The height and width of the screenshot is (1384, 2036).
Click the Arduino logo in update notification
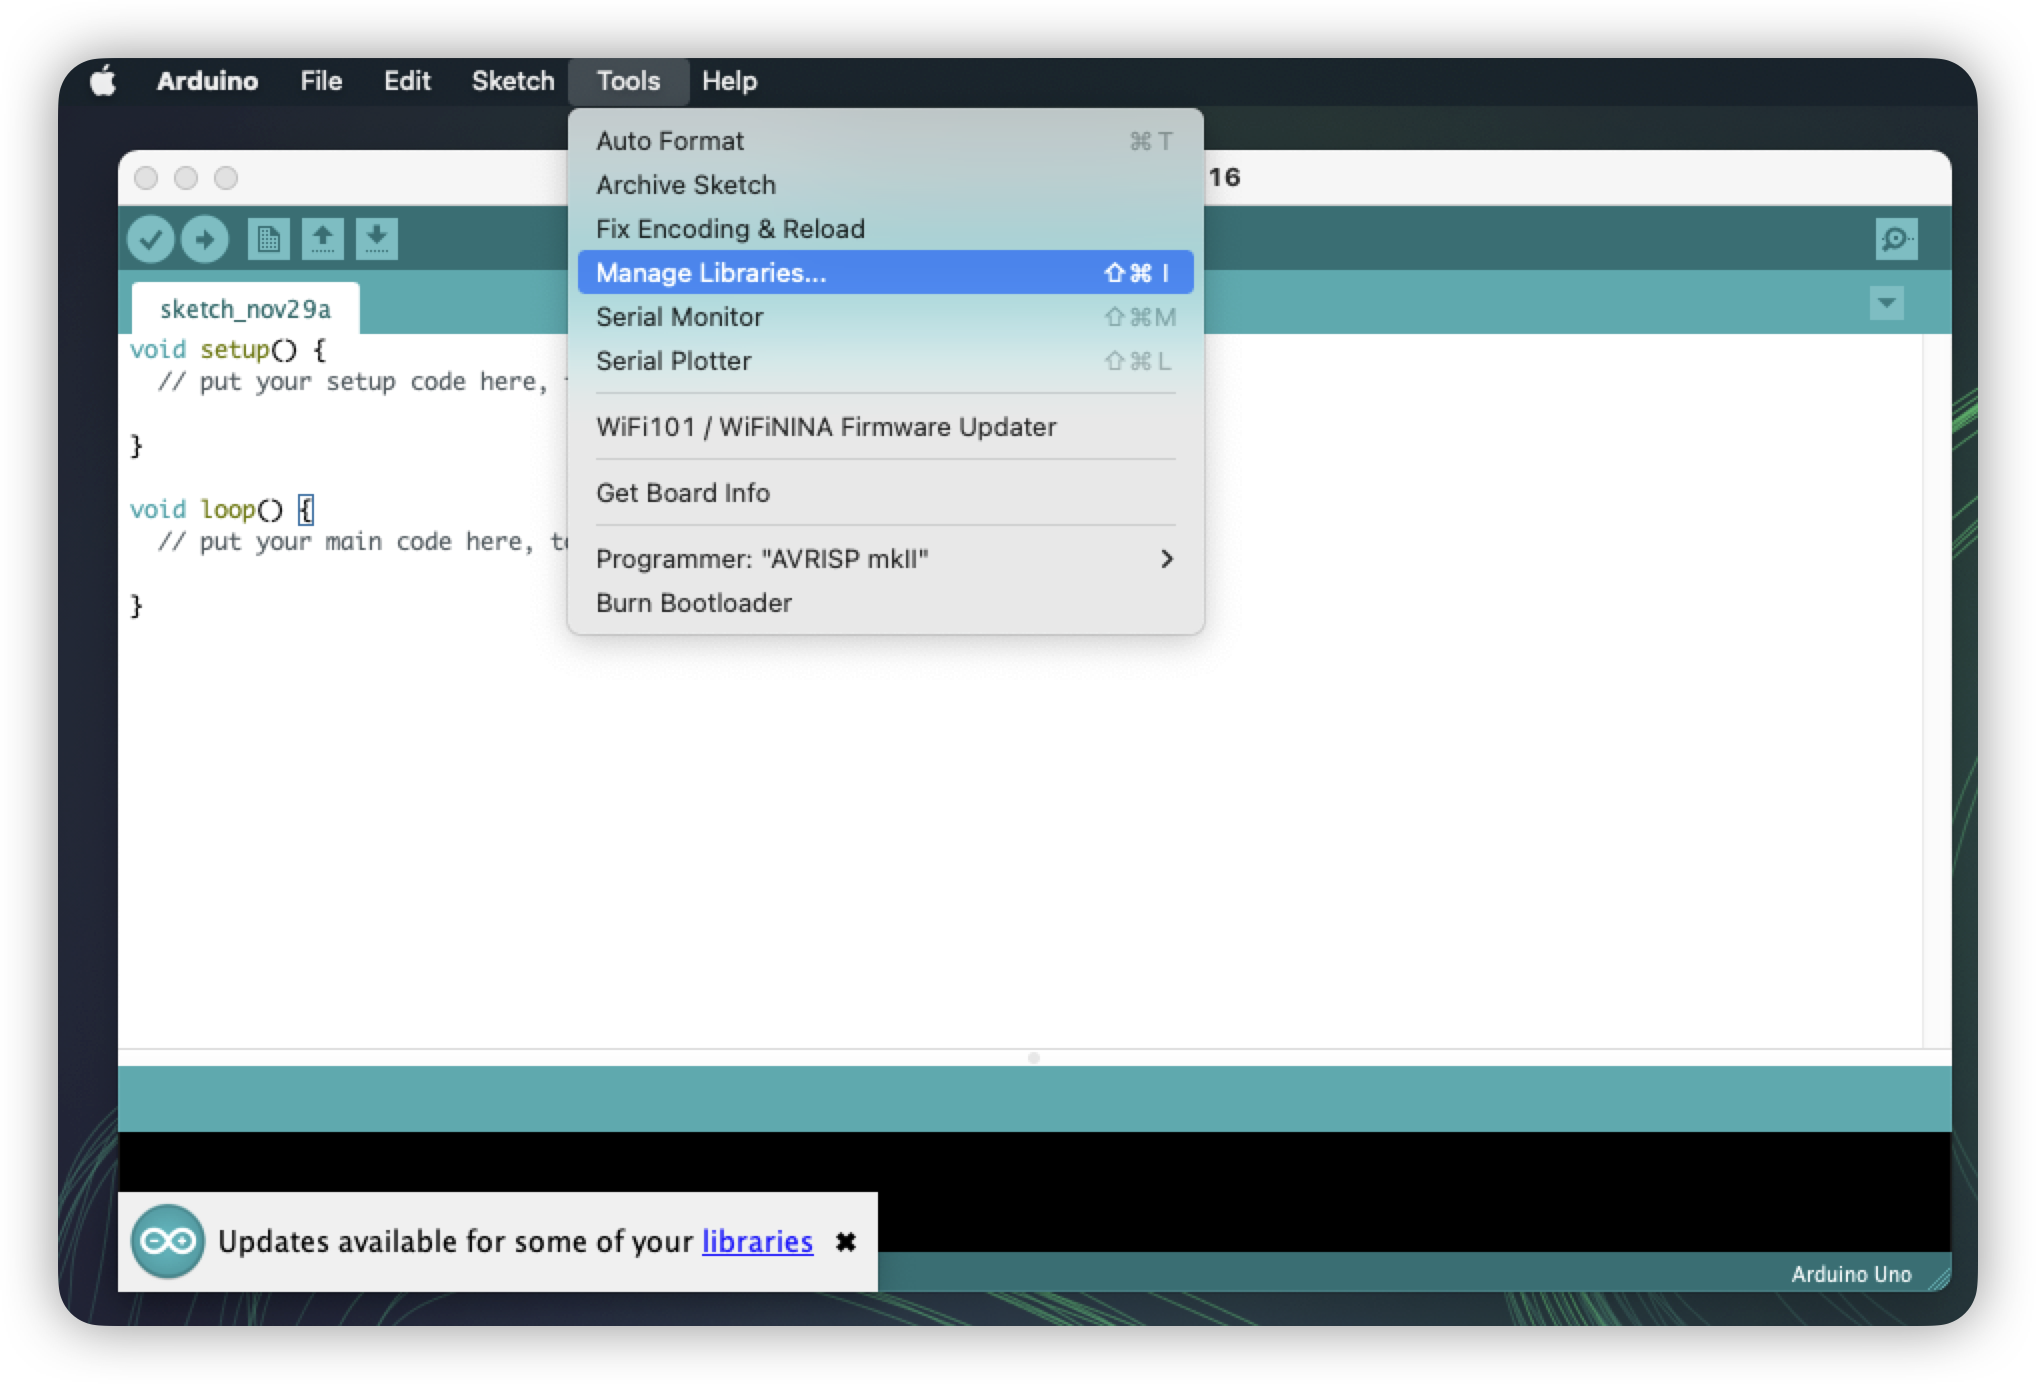[x=168, y=1241]
